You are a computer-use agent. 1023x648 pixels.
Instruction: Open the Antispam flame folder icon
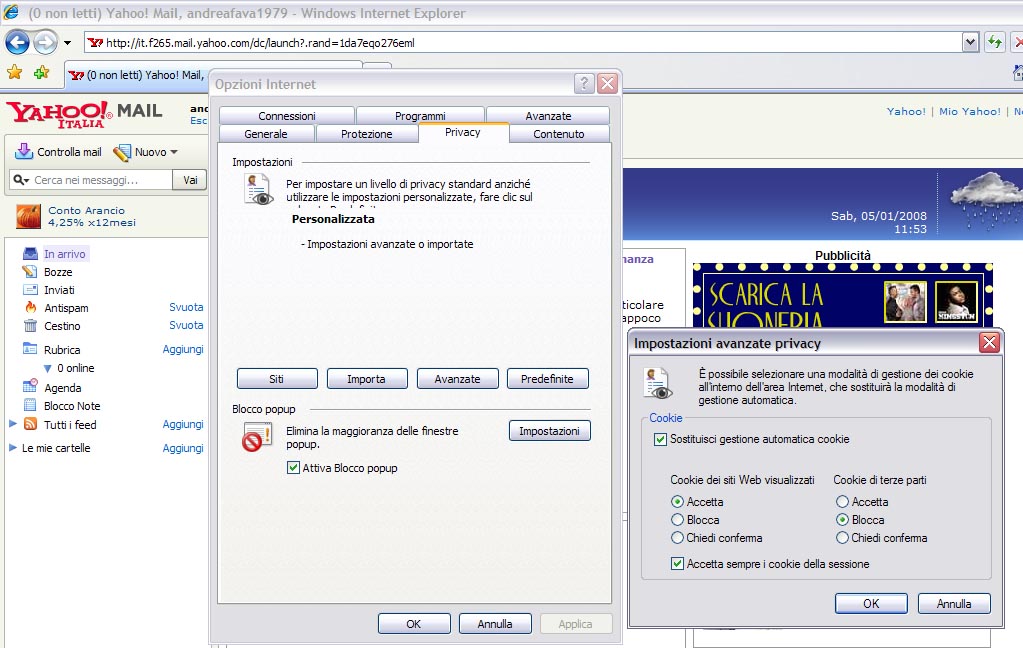point(30,307)
